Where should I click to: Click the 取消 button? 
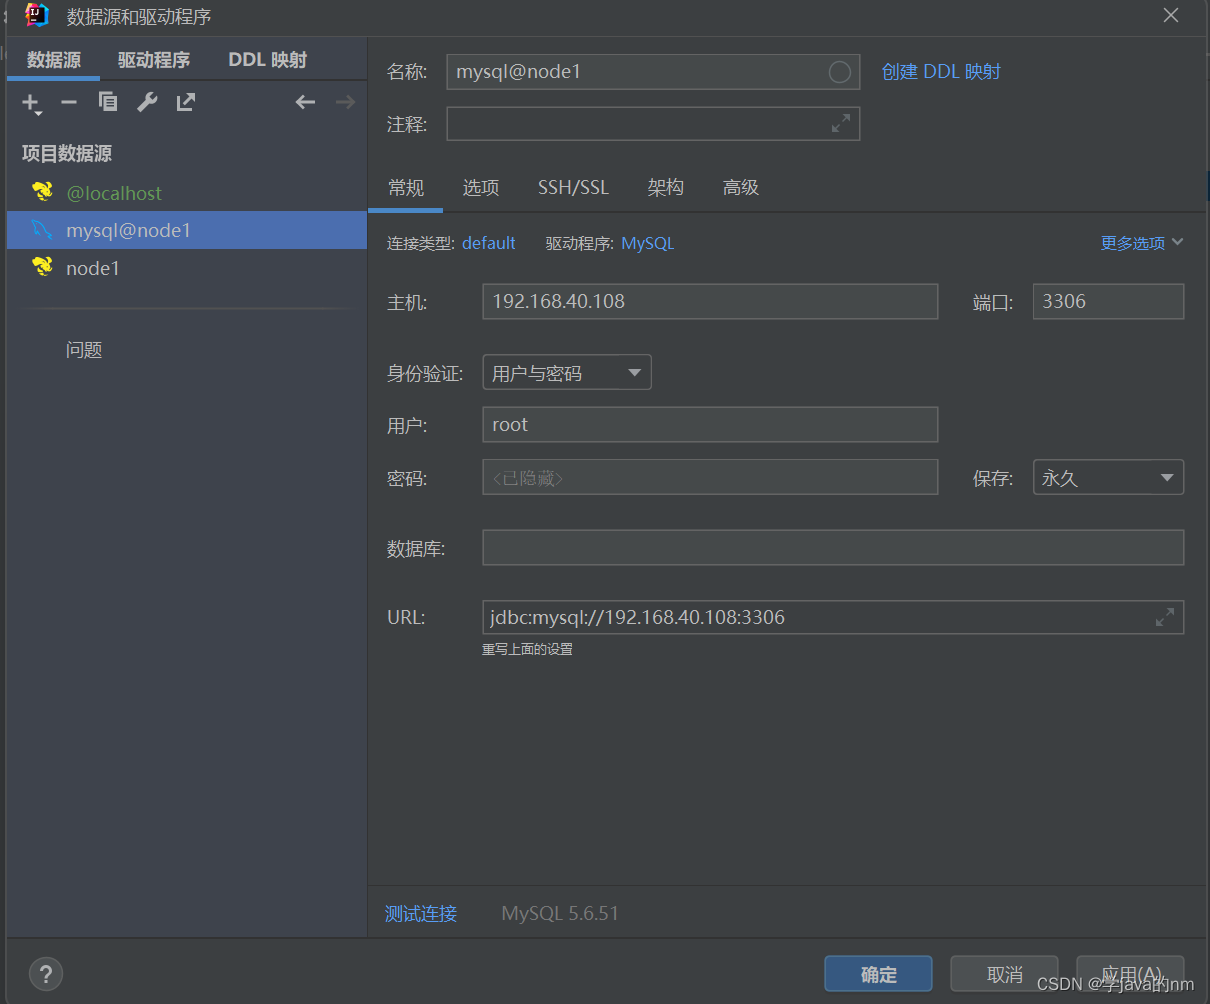coord(1004,974)
